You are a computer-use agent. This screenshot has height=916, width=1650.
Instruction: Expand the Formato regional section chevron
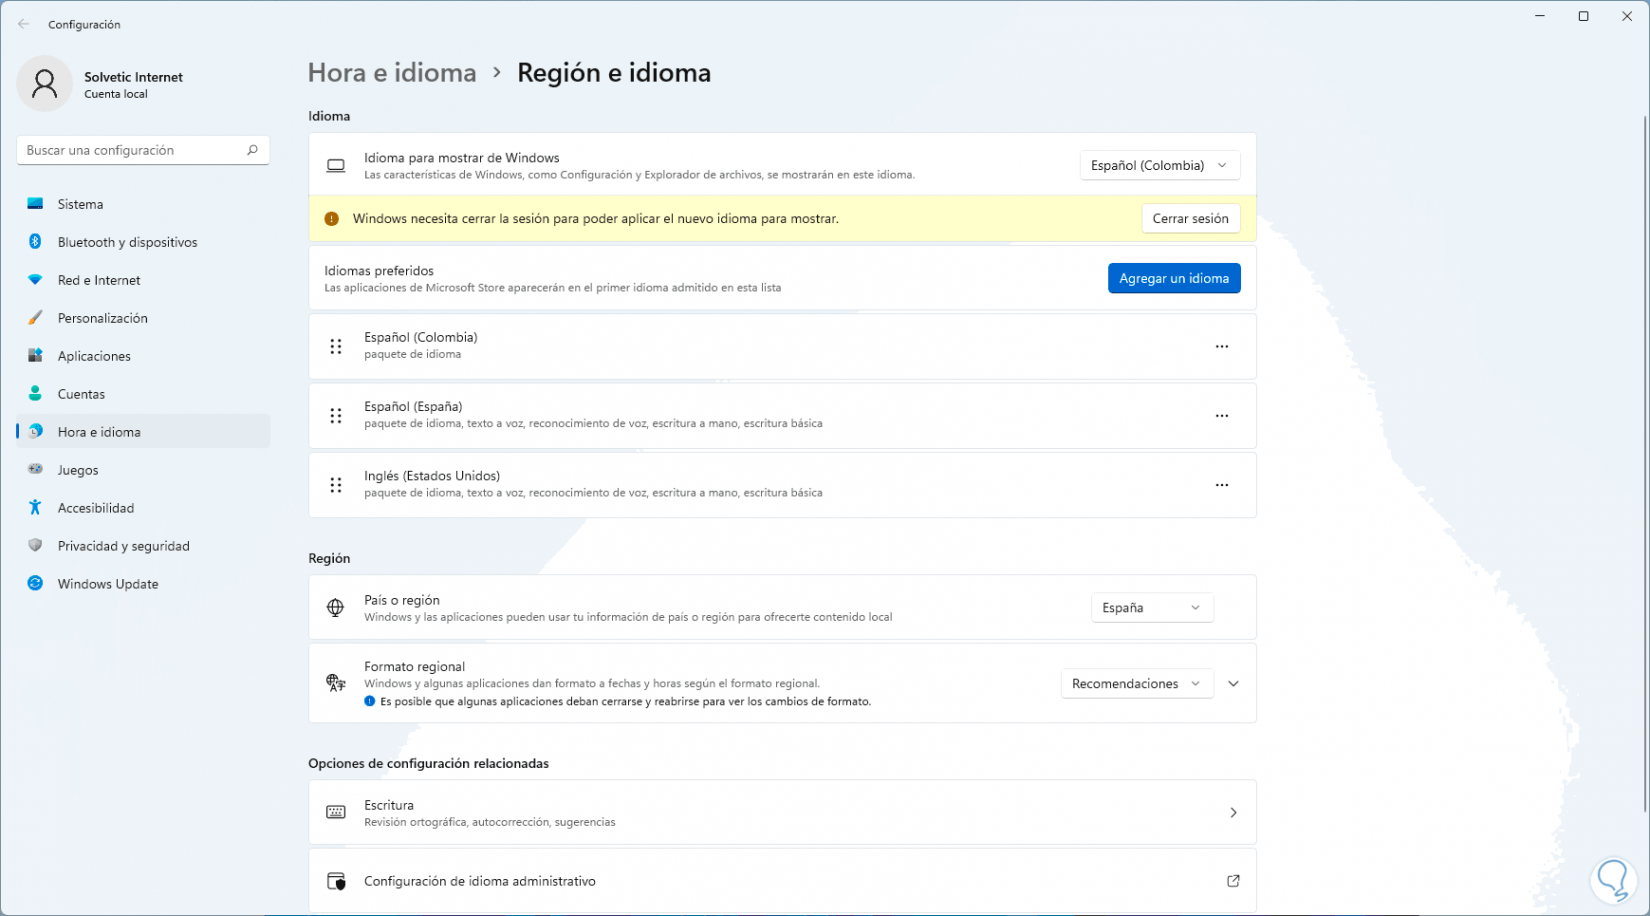(x=1234, y=683)
